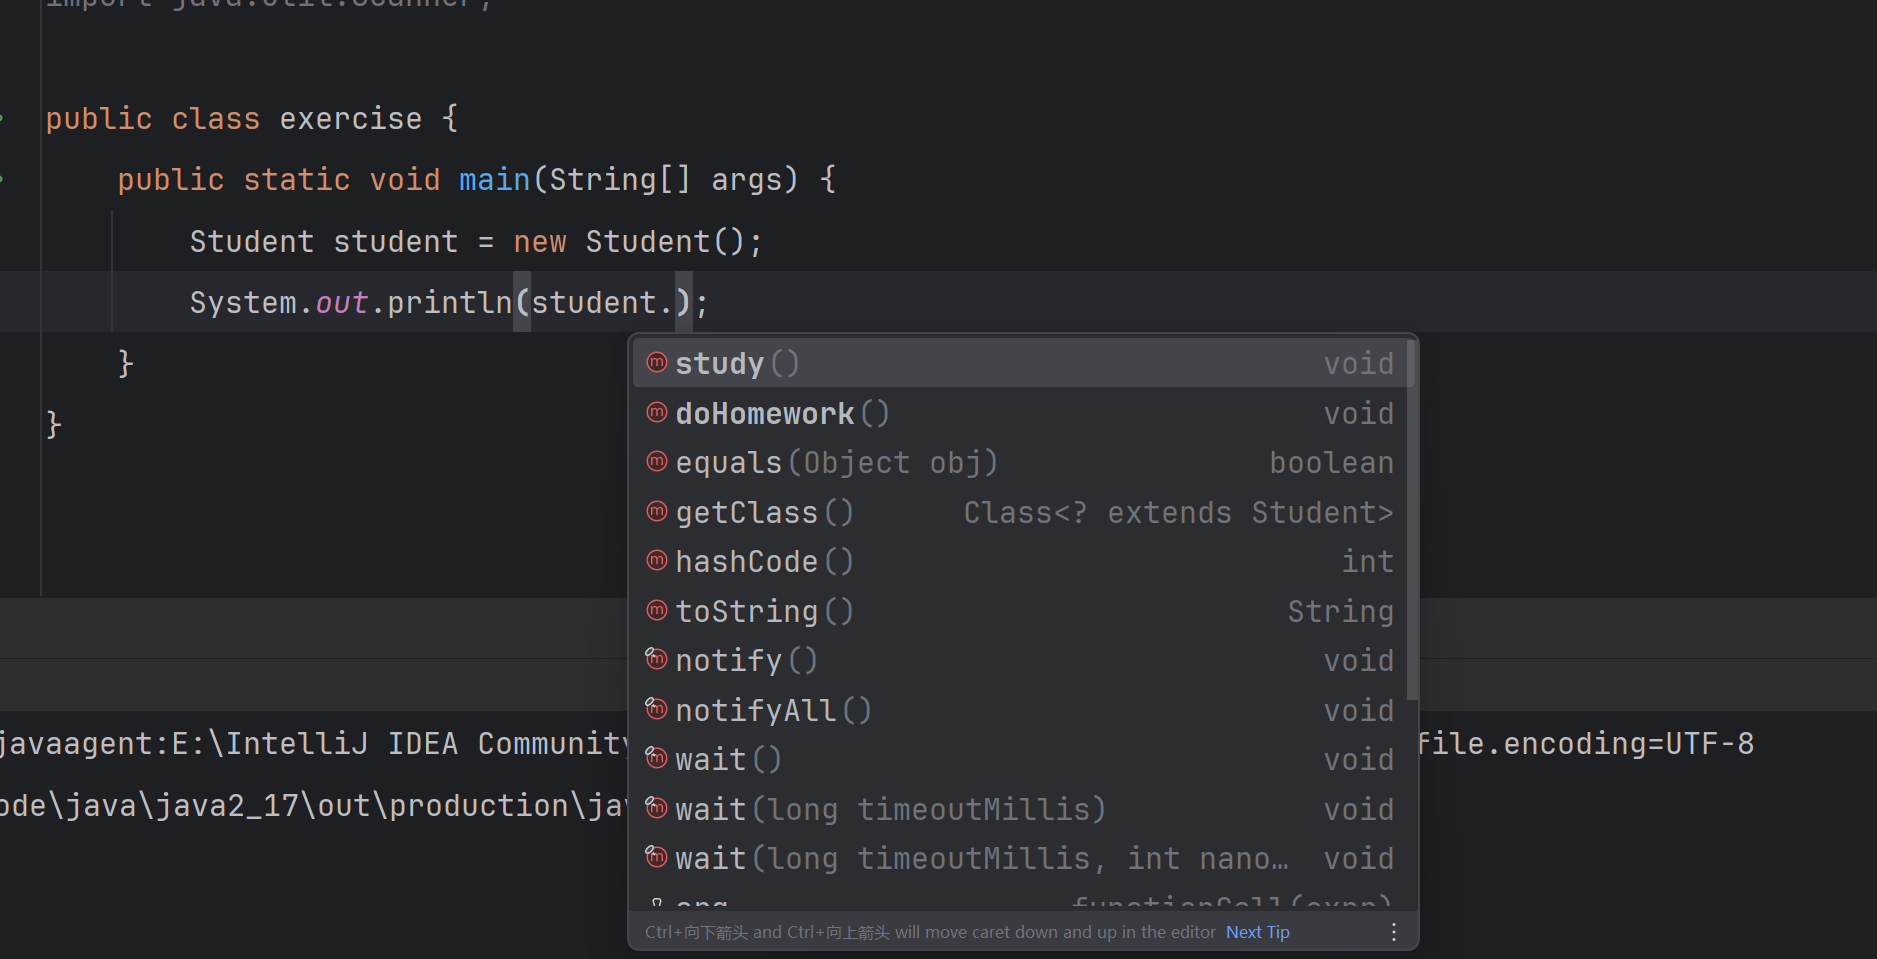Click the 'boolean' return type of equals
This screenshot has height=959, width=1877.
[x=1331, y=463]
